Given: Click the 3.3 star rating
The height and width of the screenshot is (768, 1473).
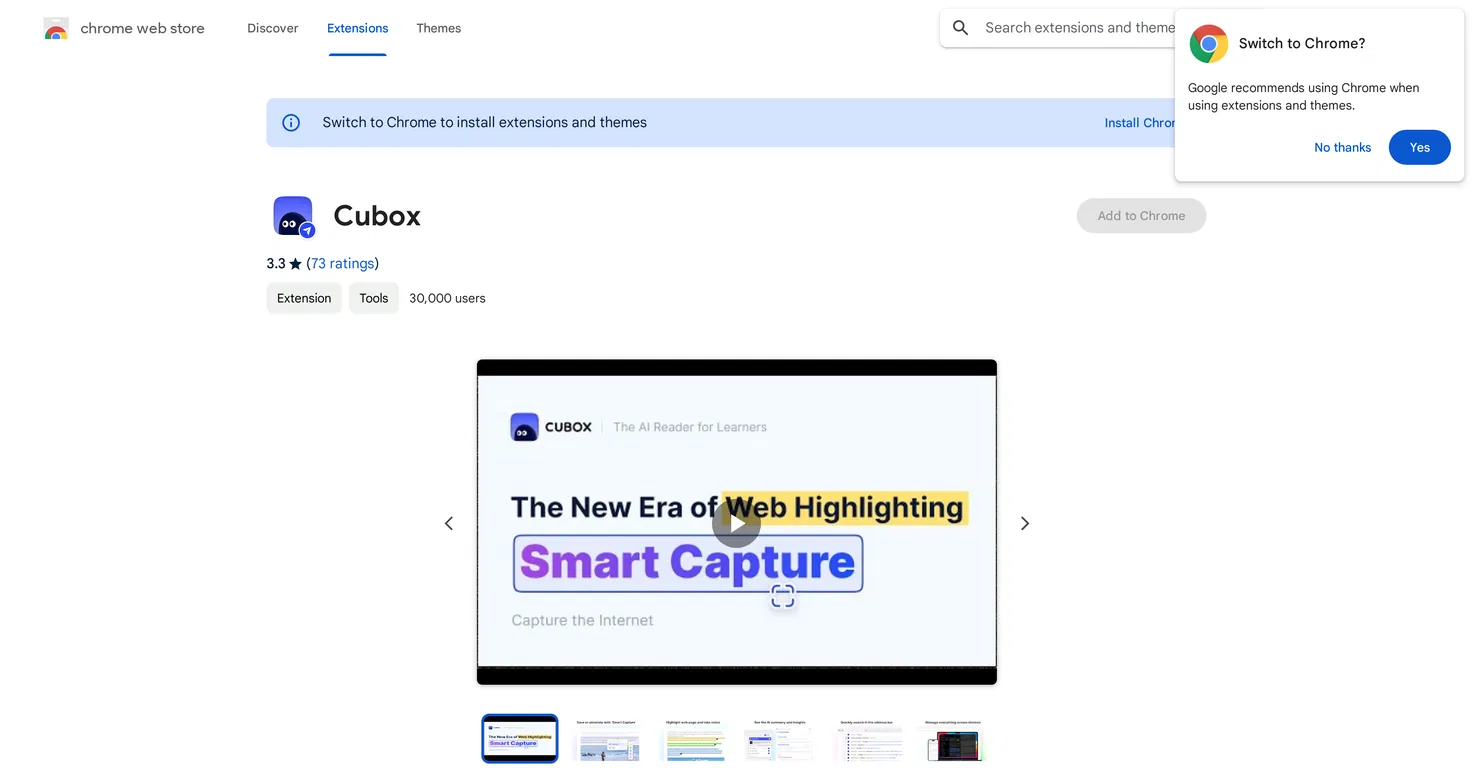Looking at the screenshot, I should click(284, 264).
